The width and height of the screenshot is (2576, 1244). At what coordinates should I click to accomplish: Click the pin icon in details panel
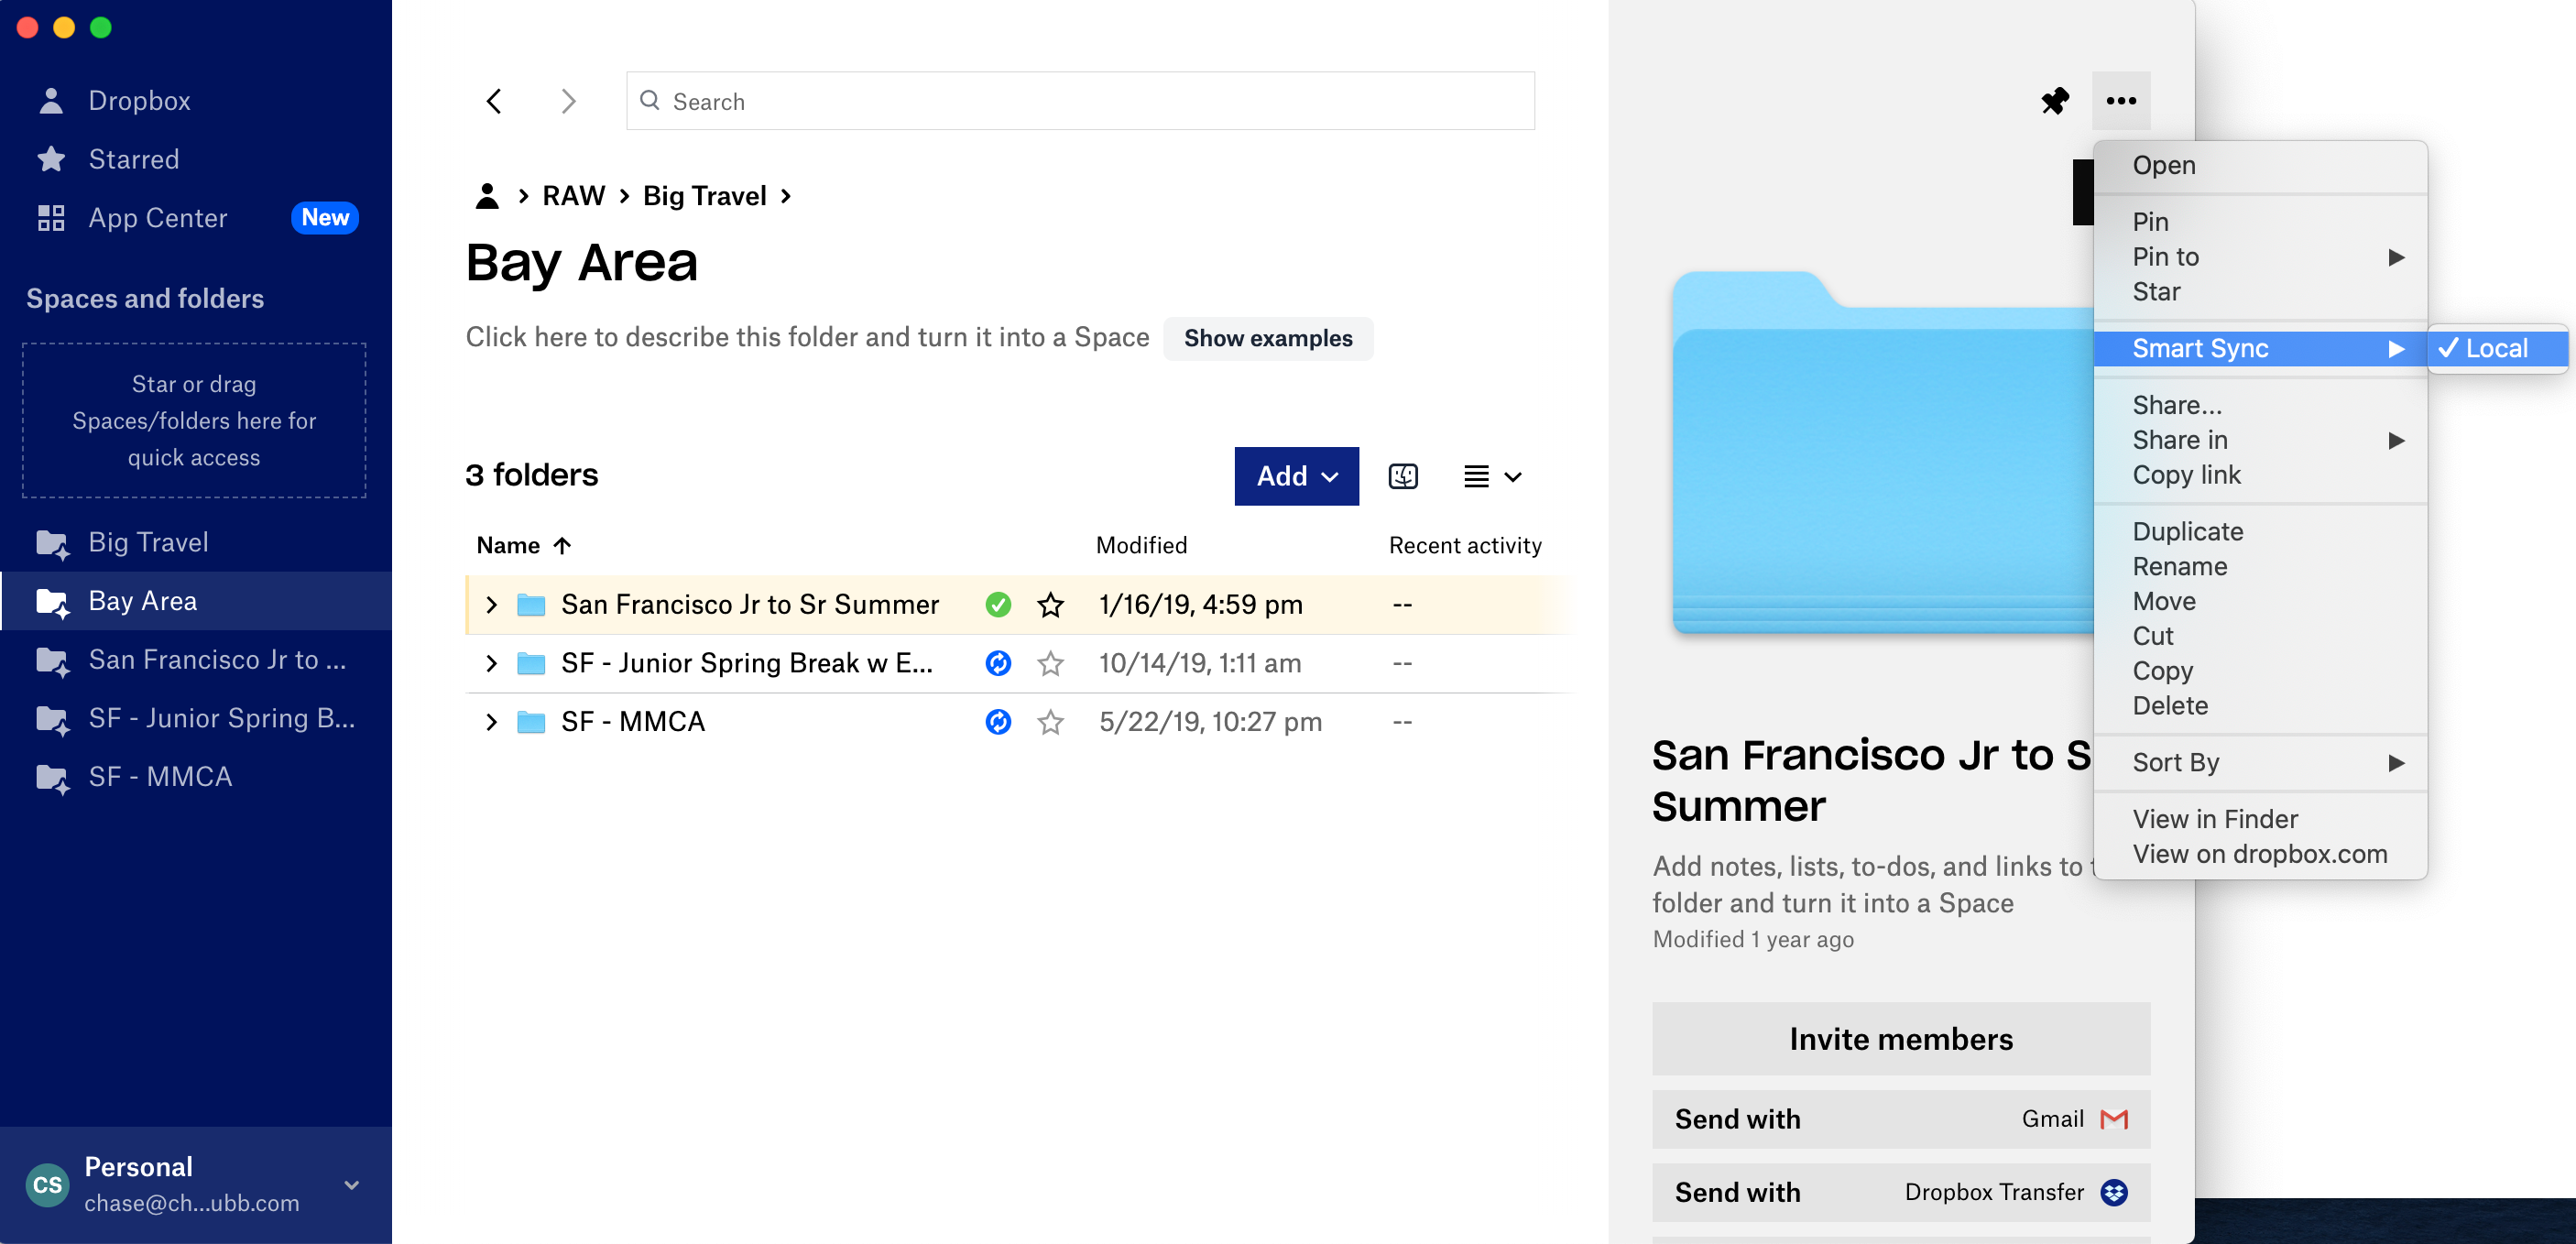(x=2054, y=101)
